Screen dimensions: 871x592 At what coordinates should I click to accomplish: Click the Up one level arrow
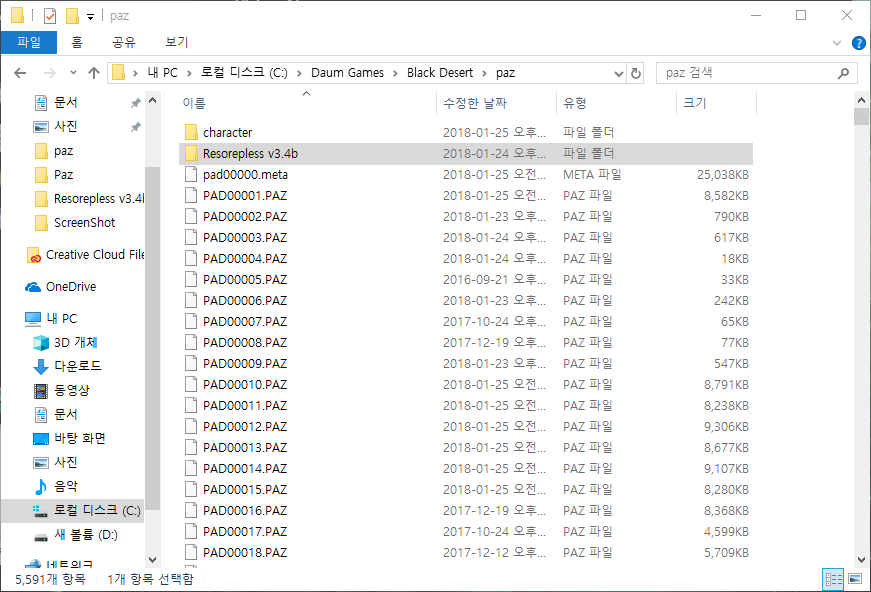94,73
